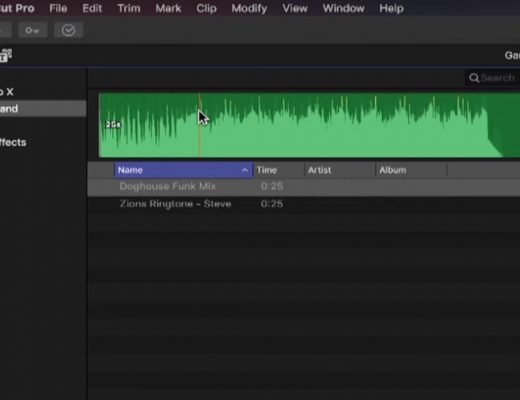Open the Modify menu
The height and width of the screenshot is (400, 520).
pyautogui.click(x=249, y=8)
